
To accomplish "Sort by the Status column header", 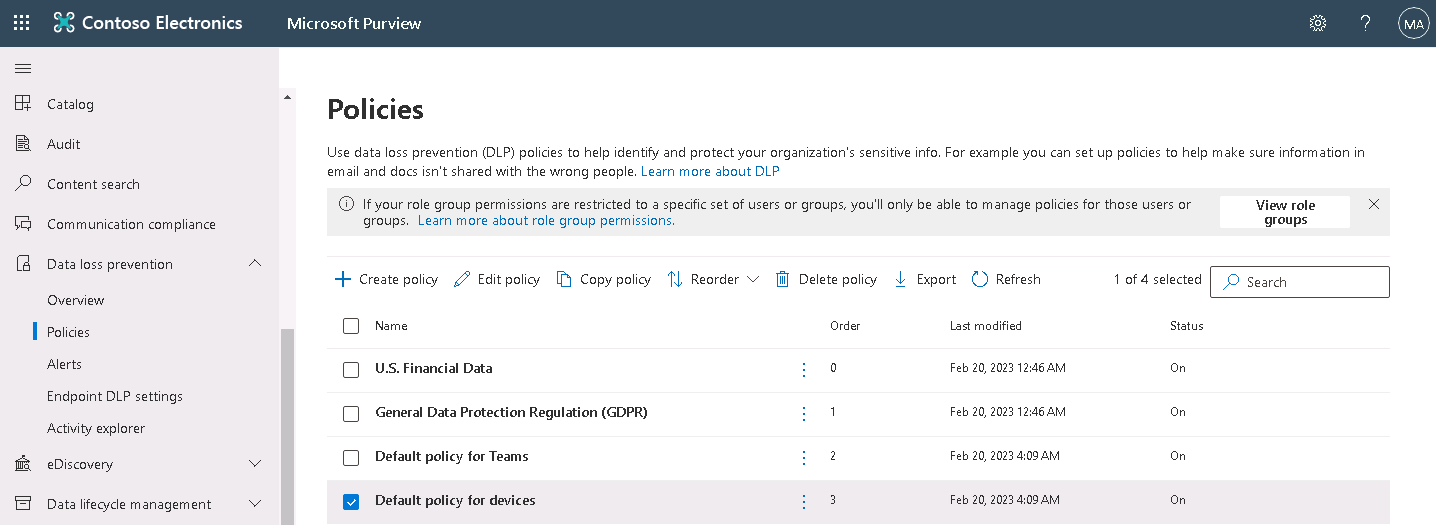I will pyautogui.click(x=1187, y=326).
